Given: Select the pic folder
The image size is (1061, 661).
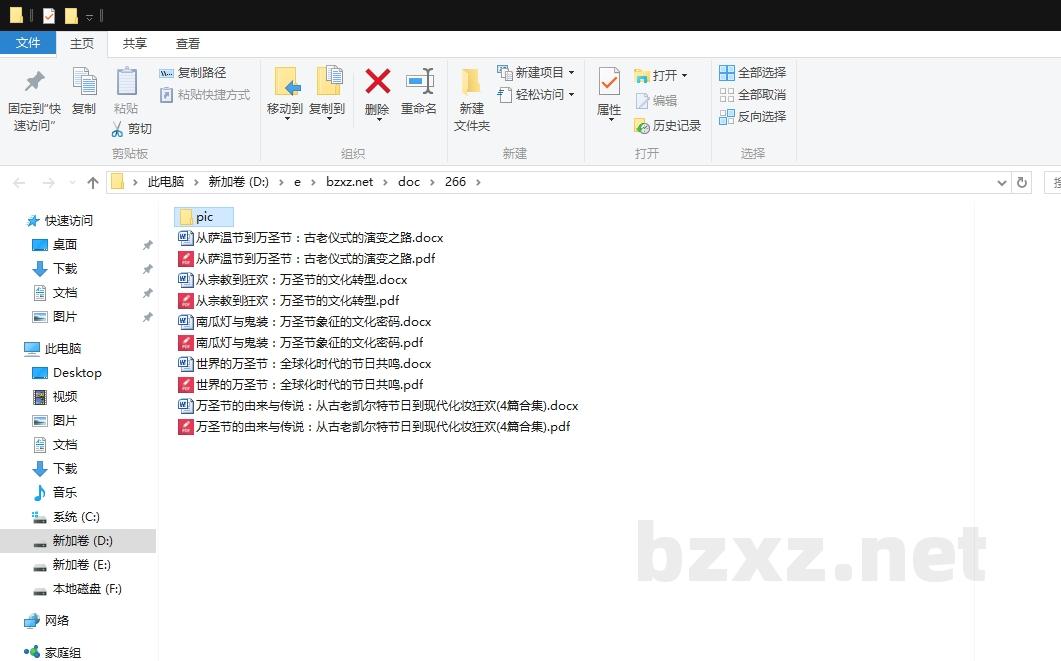Looking at the screenshot, I should click(204, 217).
